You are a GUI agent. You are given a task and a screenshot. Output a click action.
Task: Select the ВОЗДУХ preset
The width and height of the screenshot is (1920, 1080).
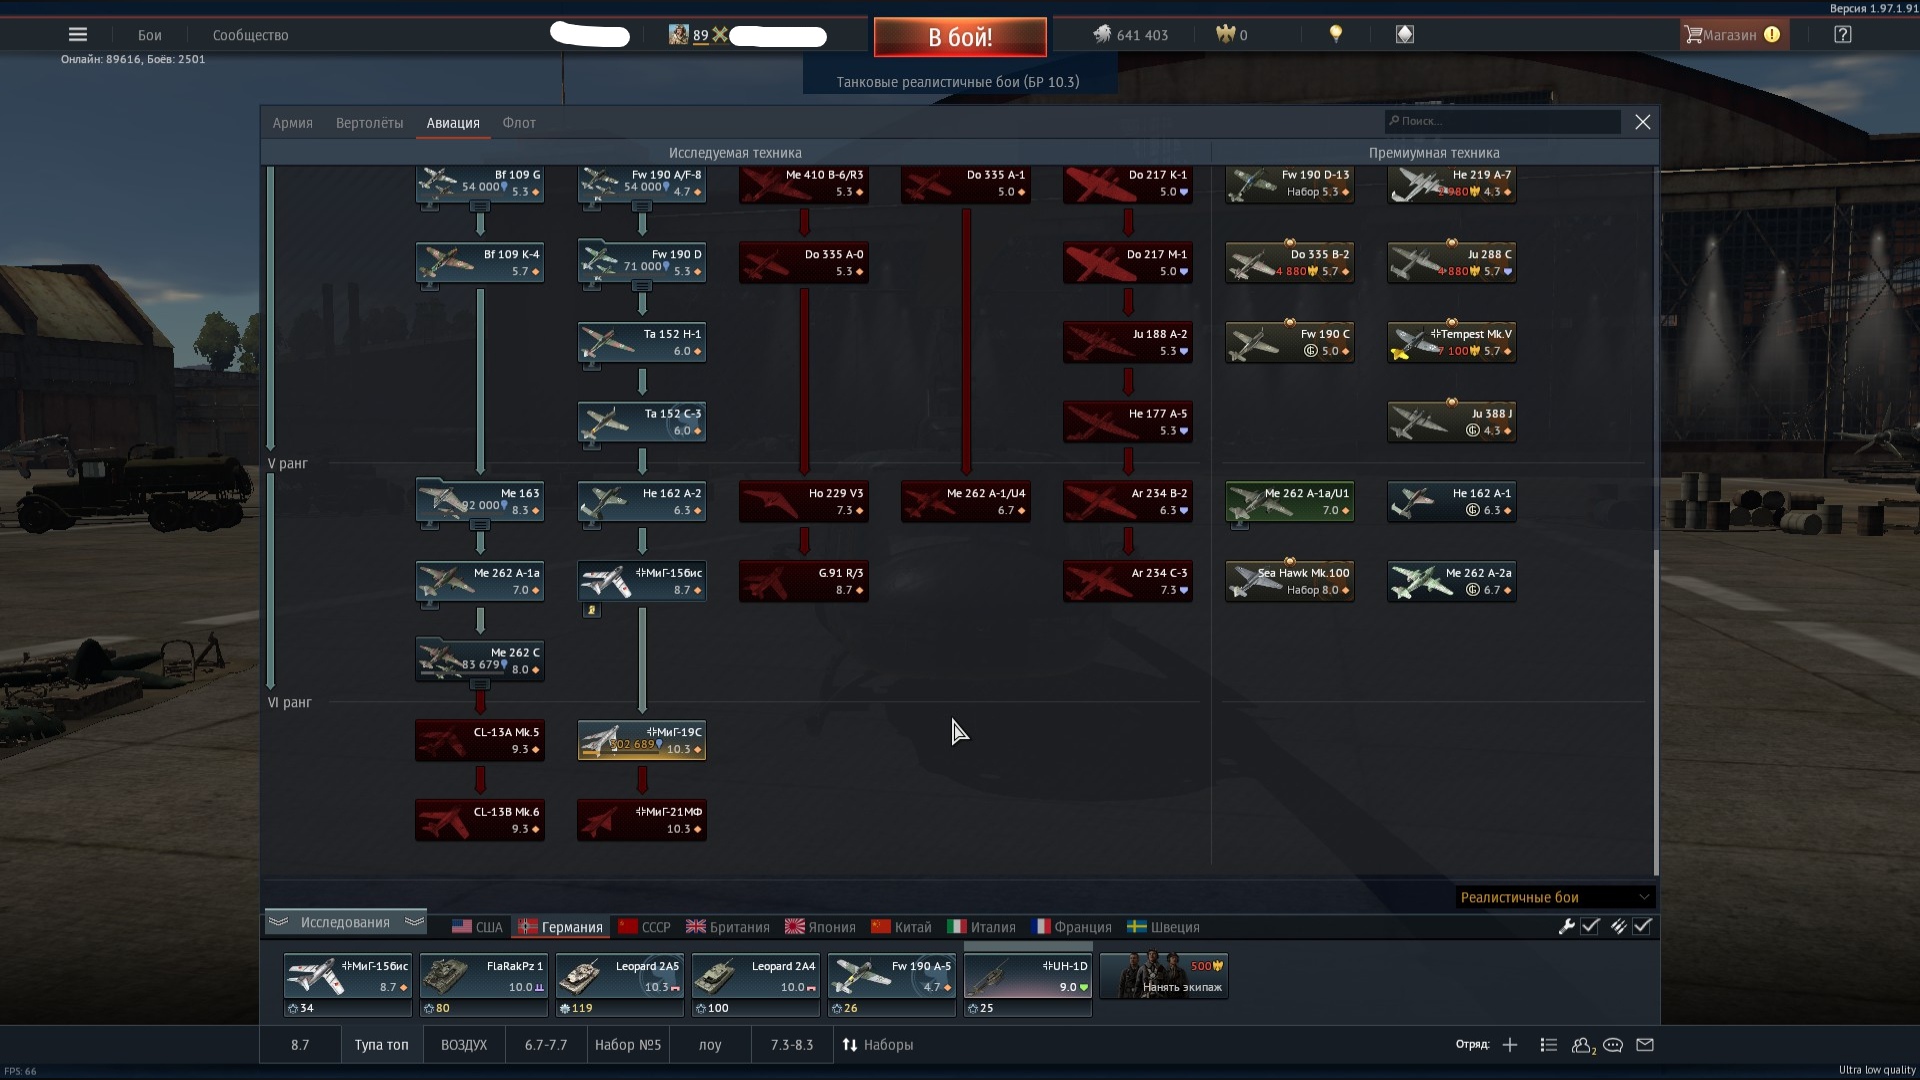click(x=464, y=1045)
